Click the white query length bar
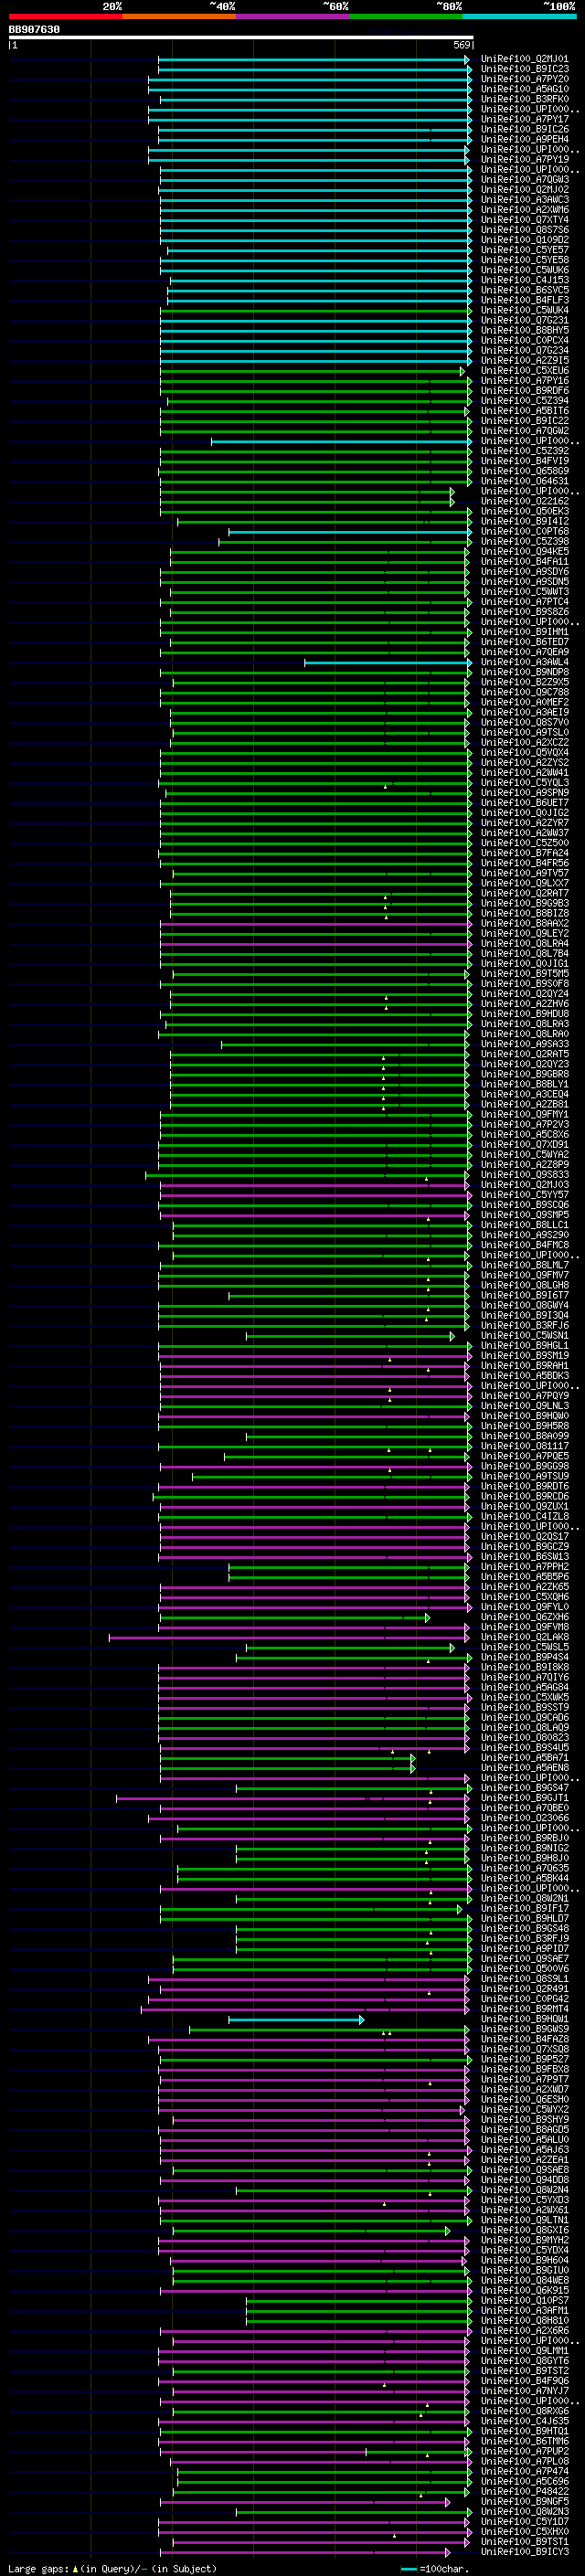The image size is (585, 2576). (x=241, y=37)
